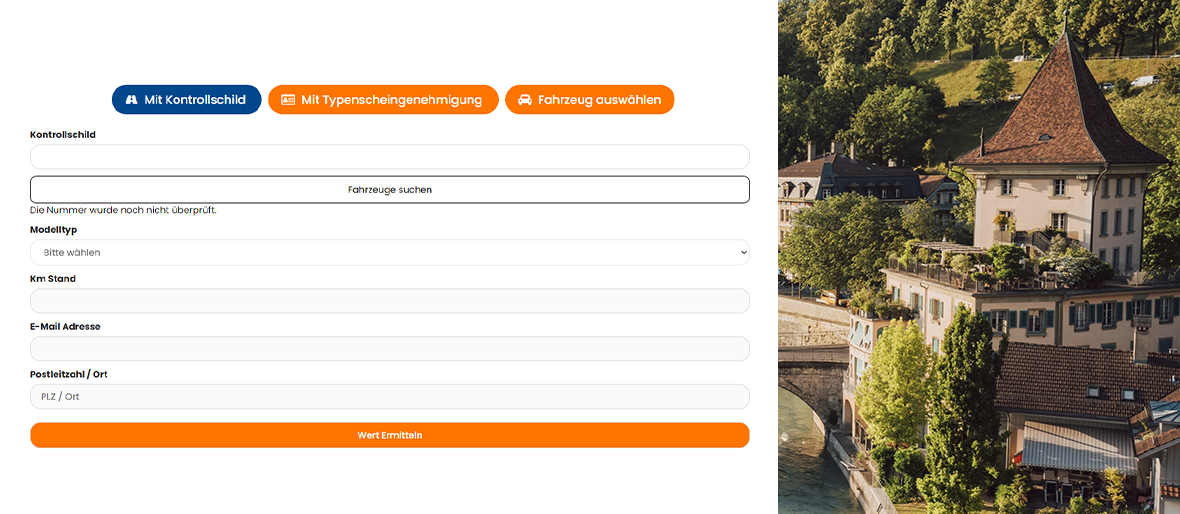The width and height of the screenshot is (1180, 514).
Task: Click the ID card icon on Typenscheingenehmigung
Action: [x=287, y=100]
